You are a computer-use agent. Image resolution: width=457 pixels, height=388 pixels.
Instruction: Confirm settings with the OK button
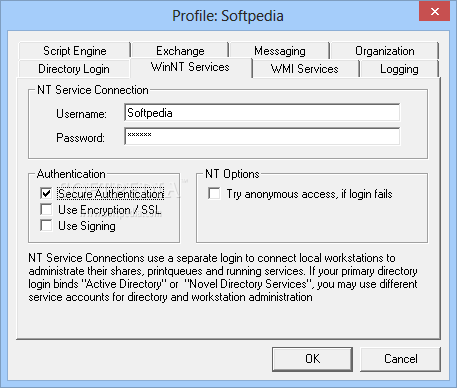click(312, 359)
